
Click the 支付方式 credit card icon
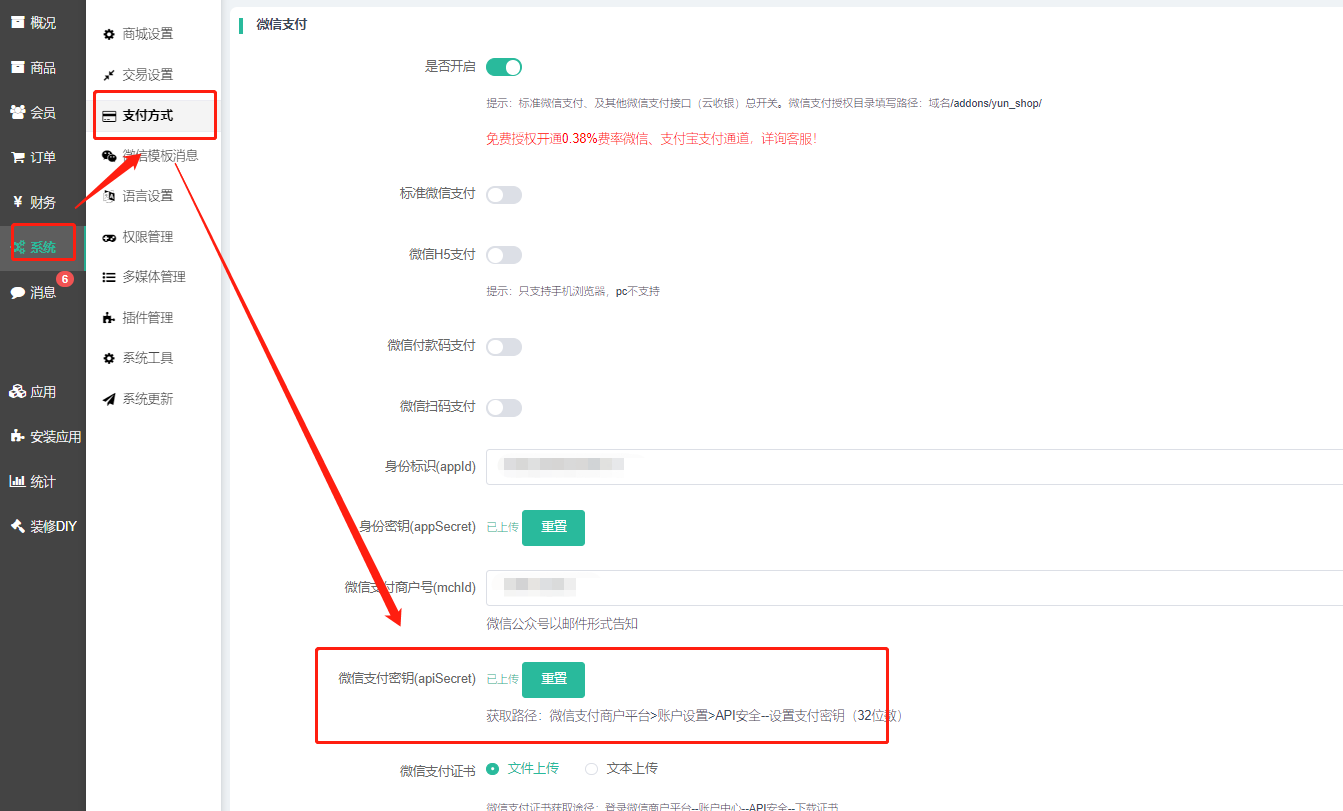pyautogui.click(x=109, y=116)
